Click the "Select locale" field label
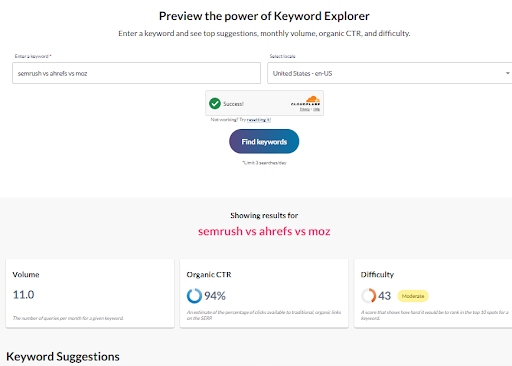The height and width of the screenshot is (366, 512). coord(283,56)
